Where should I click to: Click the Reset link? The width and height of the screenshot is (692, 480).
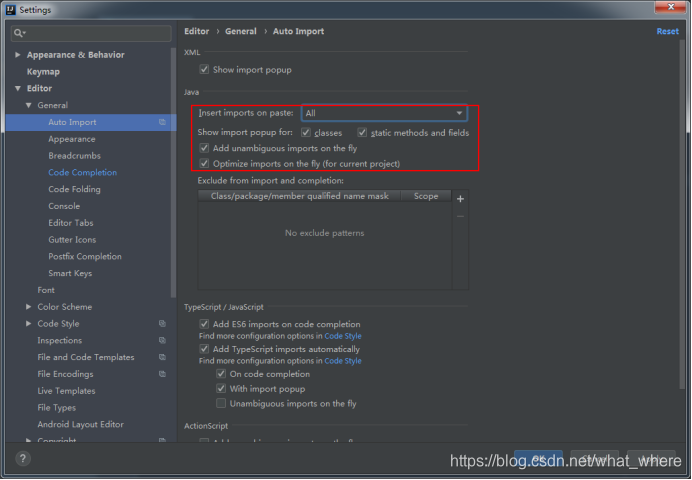pyautogui.click(x=667, y=31)
